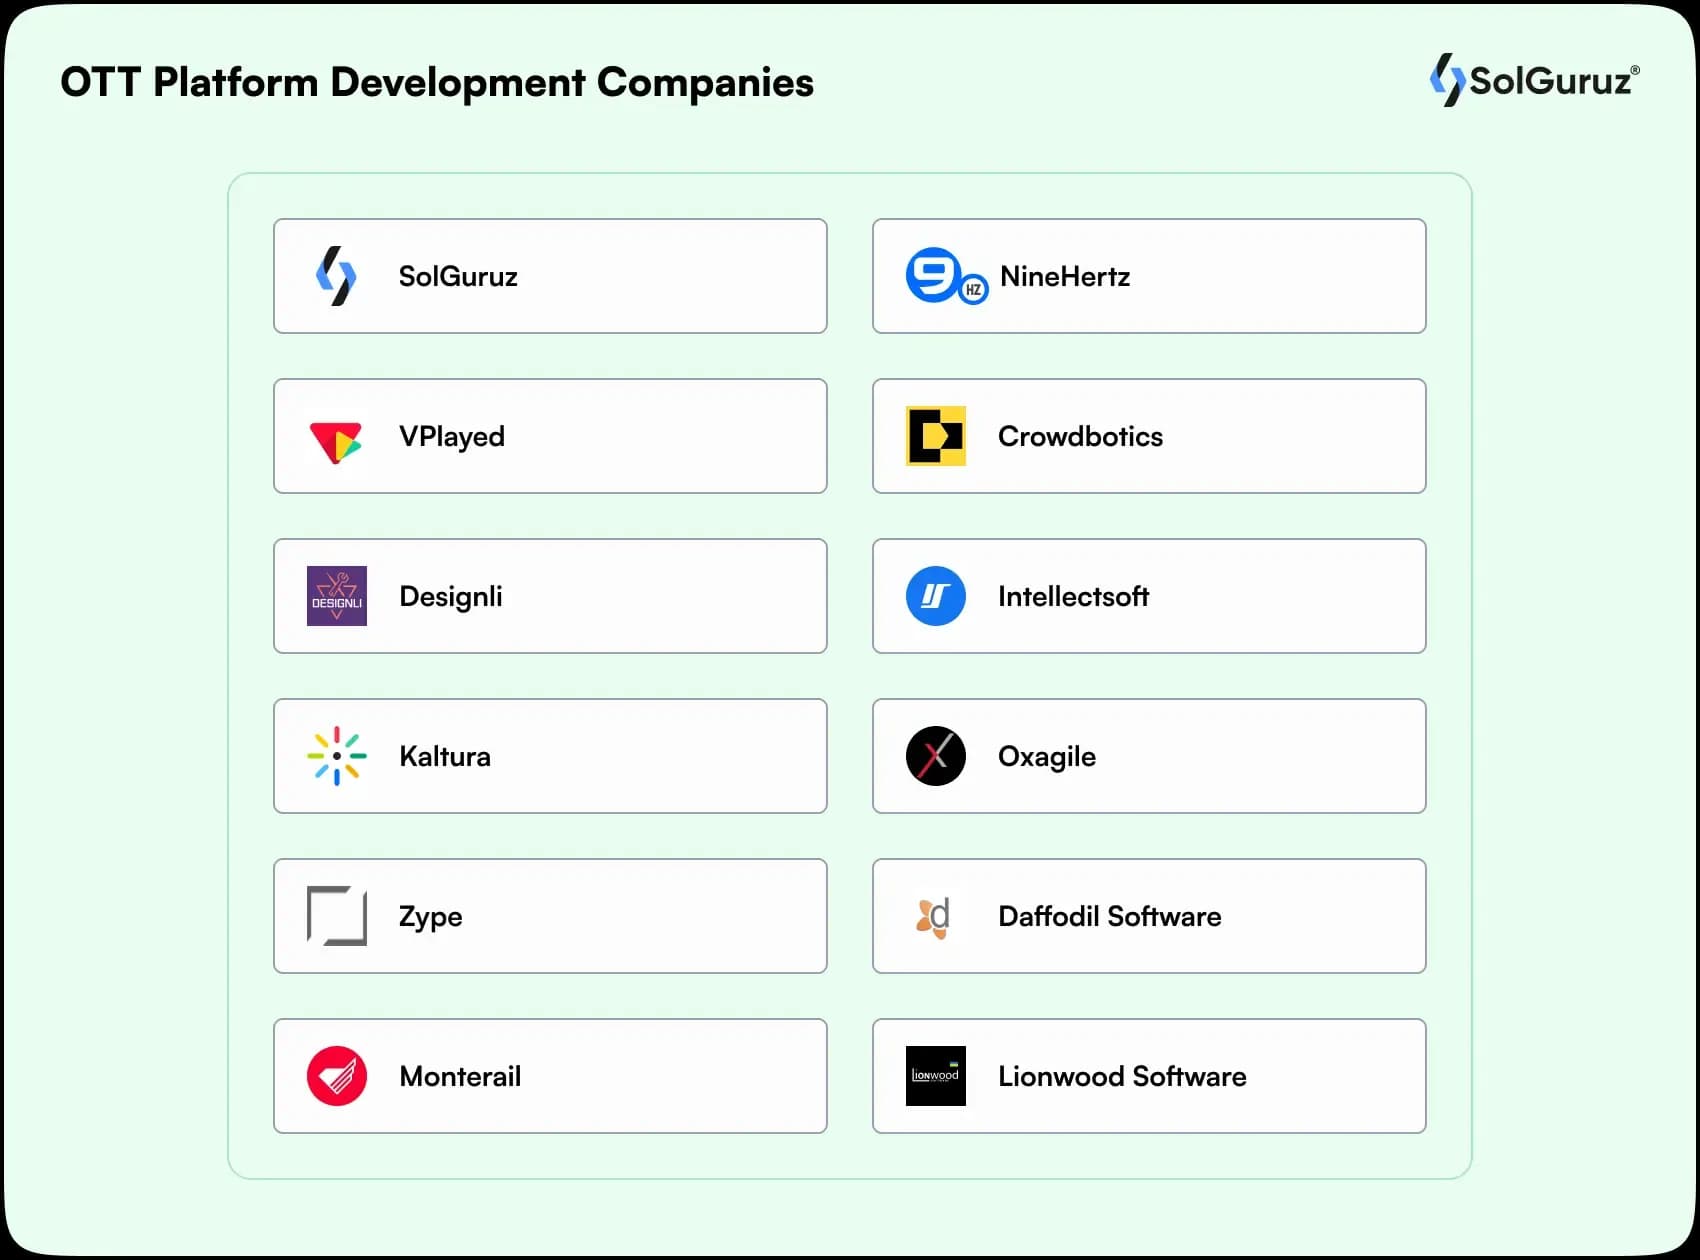Select the NineHertz blue 9 logo

click(x=945, y=276)
